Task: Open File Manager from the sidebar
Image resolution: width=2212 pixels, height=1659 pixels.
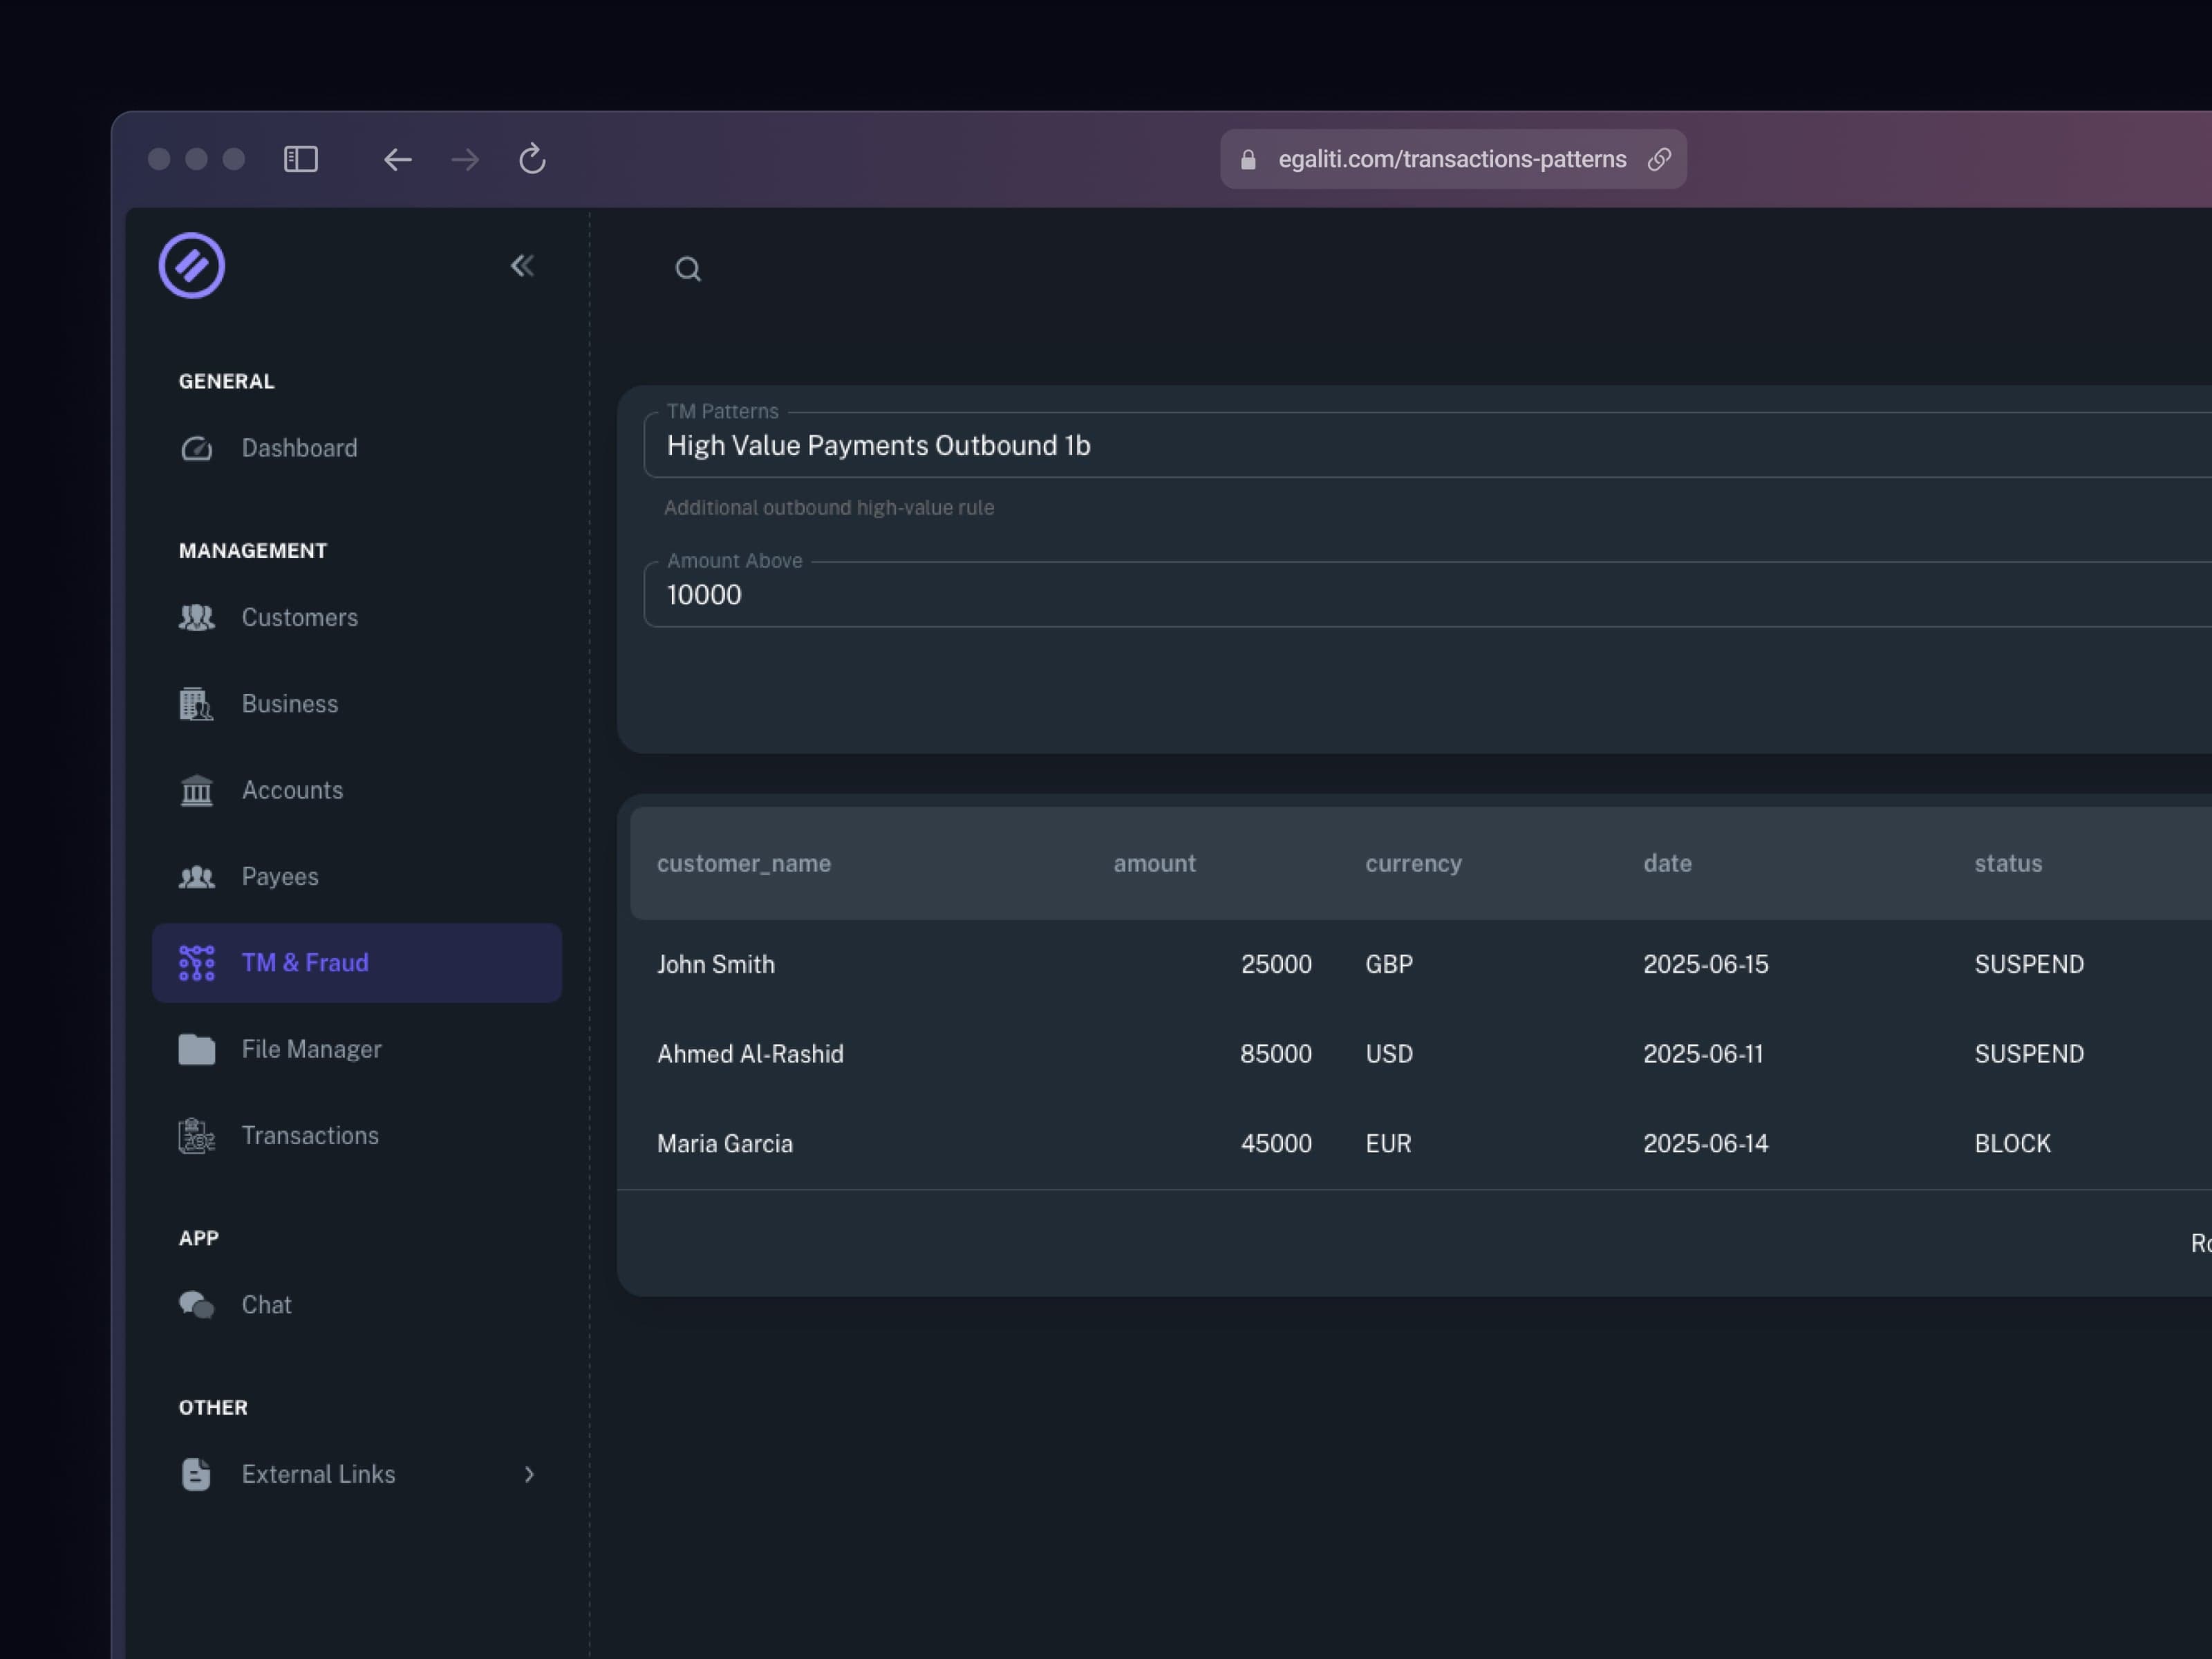Action: click(x=357, y=1049)
